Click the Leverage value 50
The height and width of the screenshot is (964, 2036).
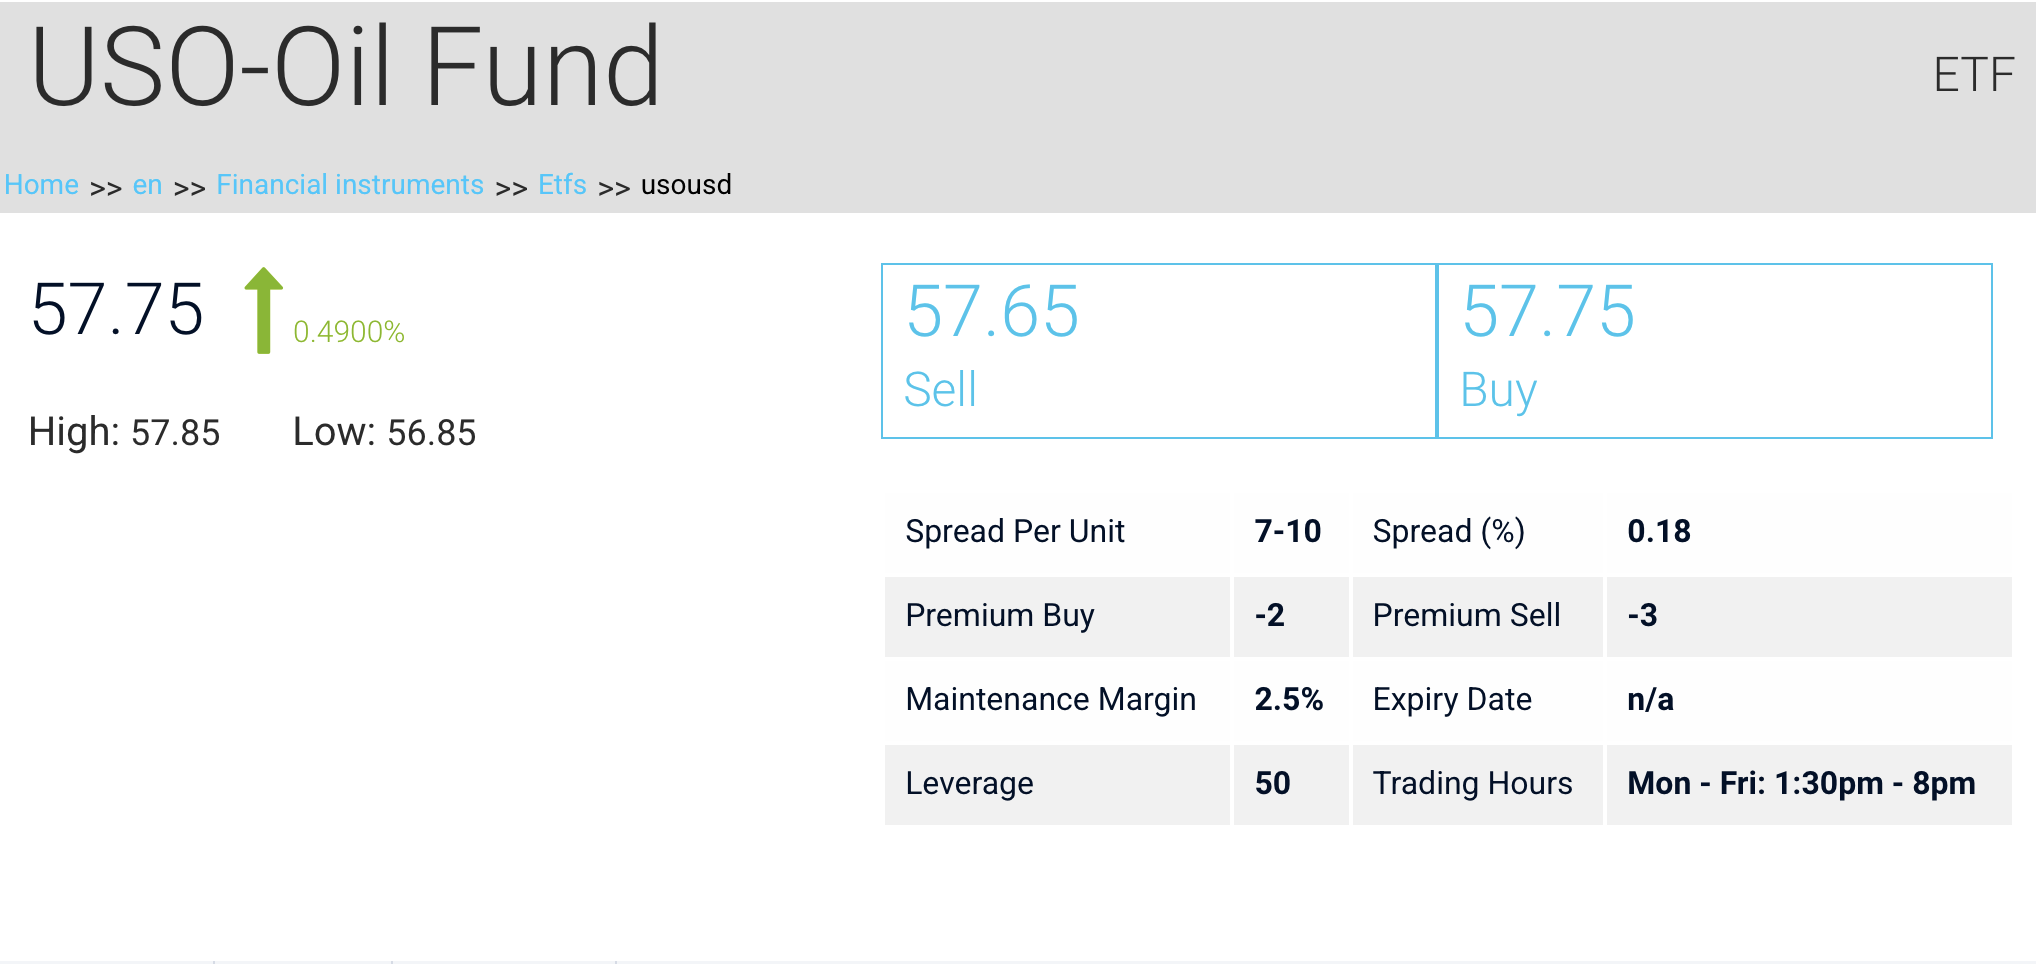(1273, 783)
